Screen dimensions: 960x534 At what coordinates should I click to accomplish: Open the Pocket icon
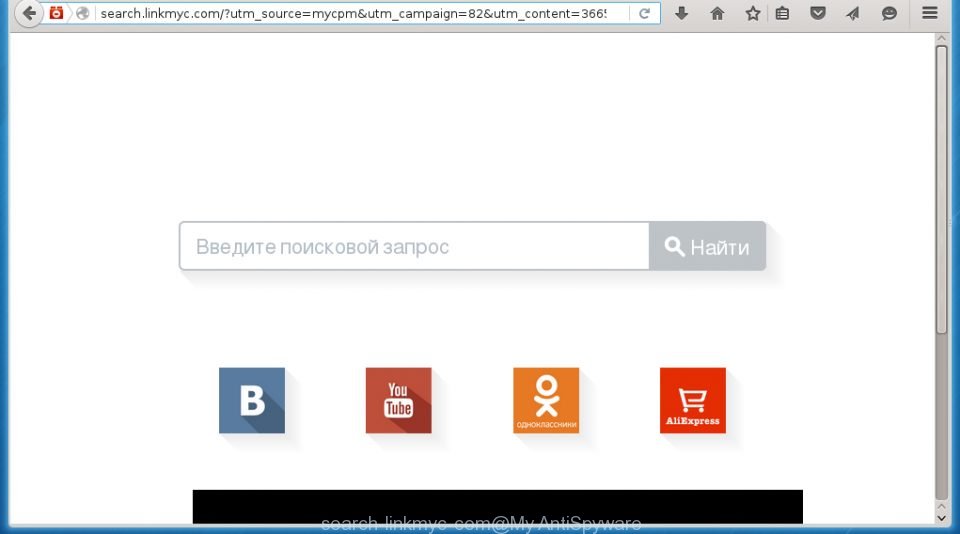click(x=817, y=13)
